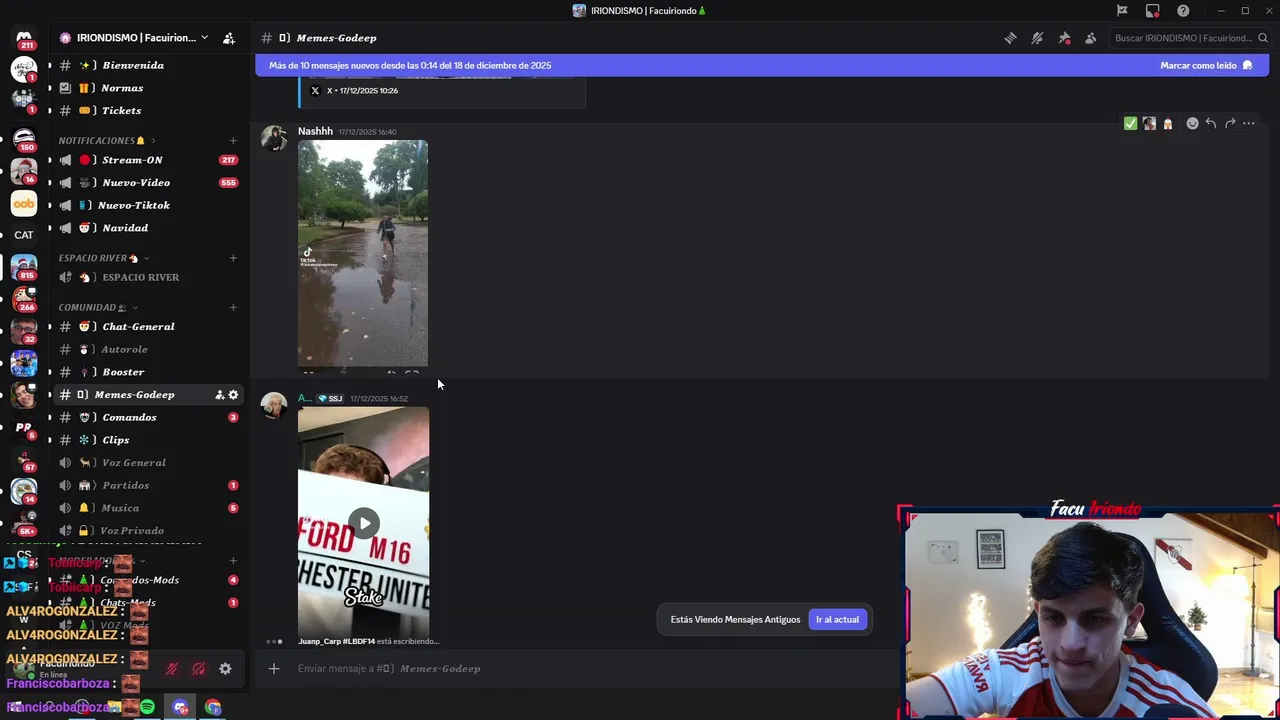Click the search magnifier icon
1280x720 pixels.
[1261, 38]
